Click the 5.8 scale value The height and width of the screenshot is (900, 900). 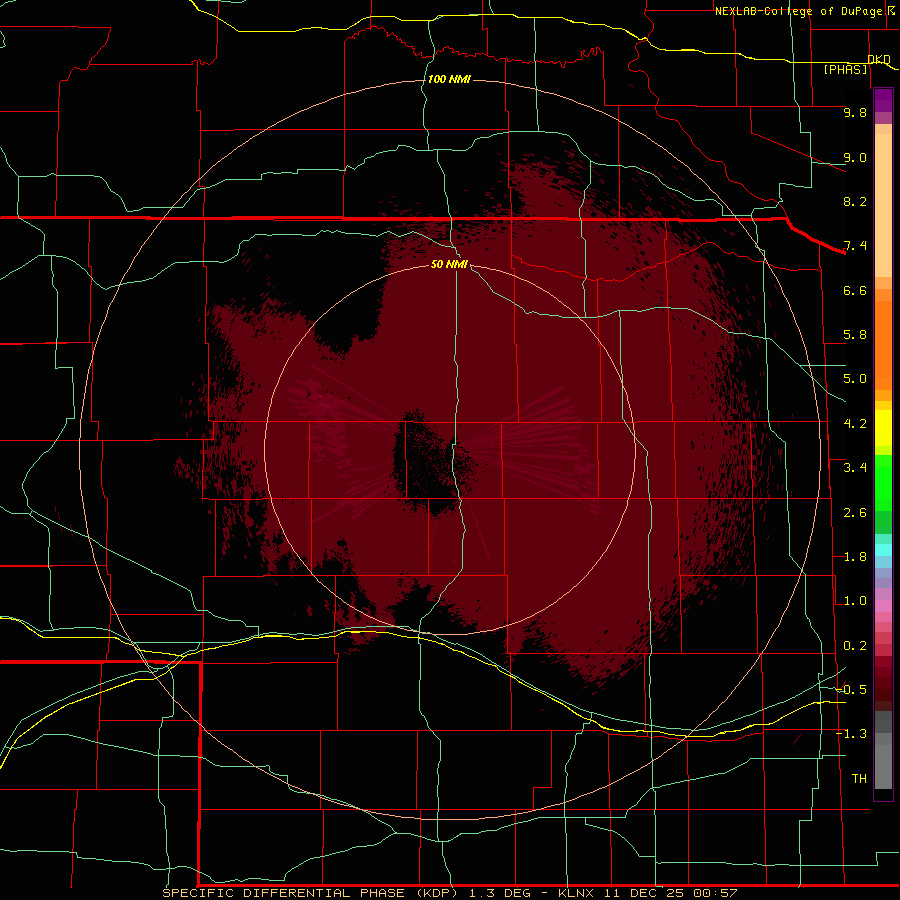pos(855,335)
